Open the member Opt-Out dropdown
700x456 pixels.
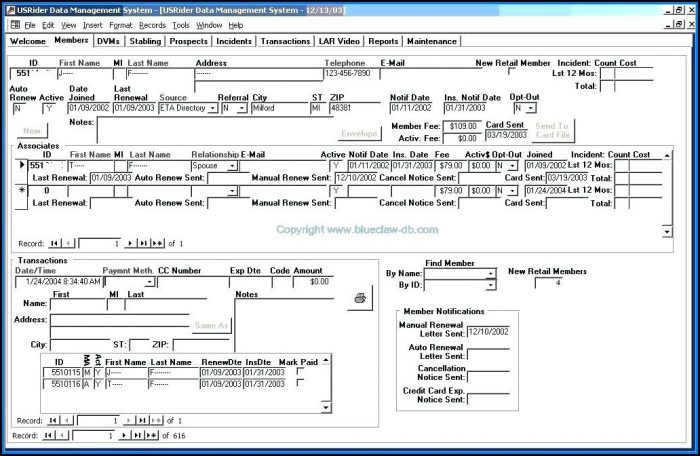pos(531,108)
